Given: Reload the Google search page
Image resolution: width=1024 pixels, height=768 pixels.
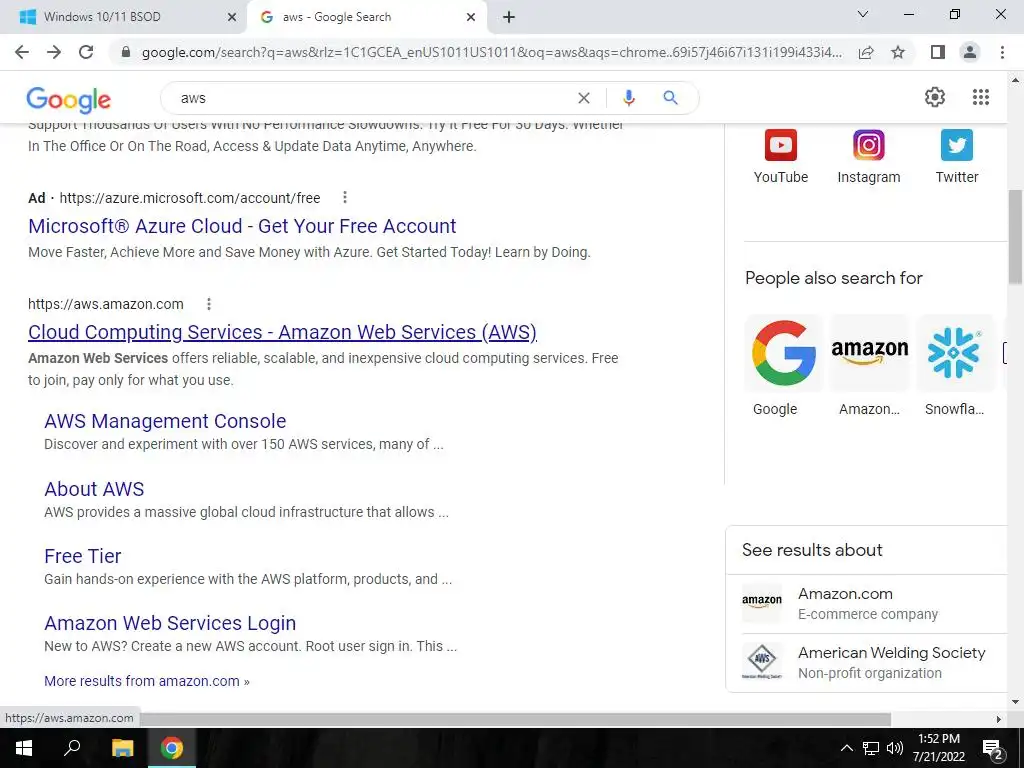Looking at the screenshot, I should coord(86,52).
